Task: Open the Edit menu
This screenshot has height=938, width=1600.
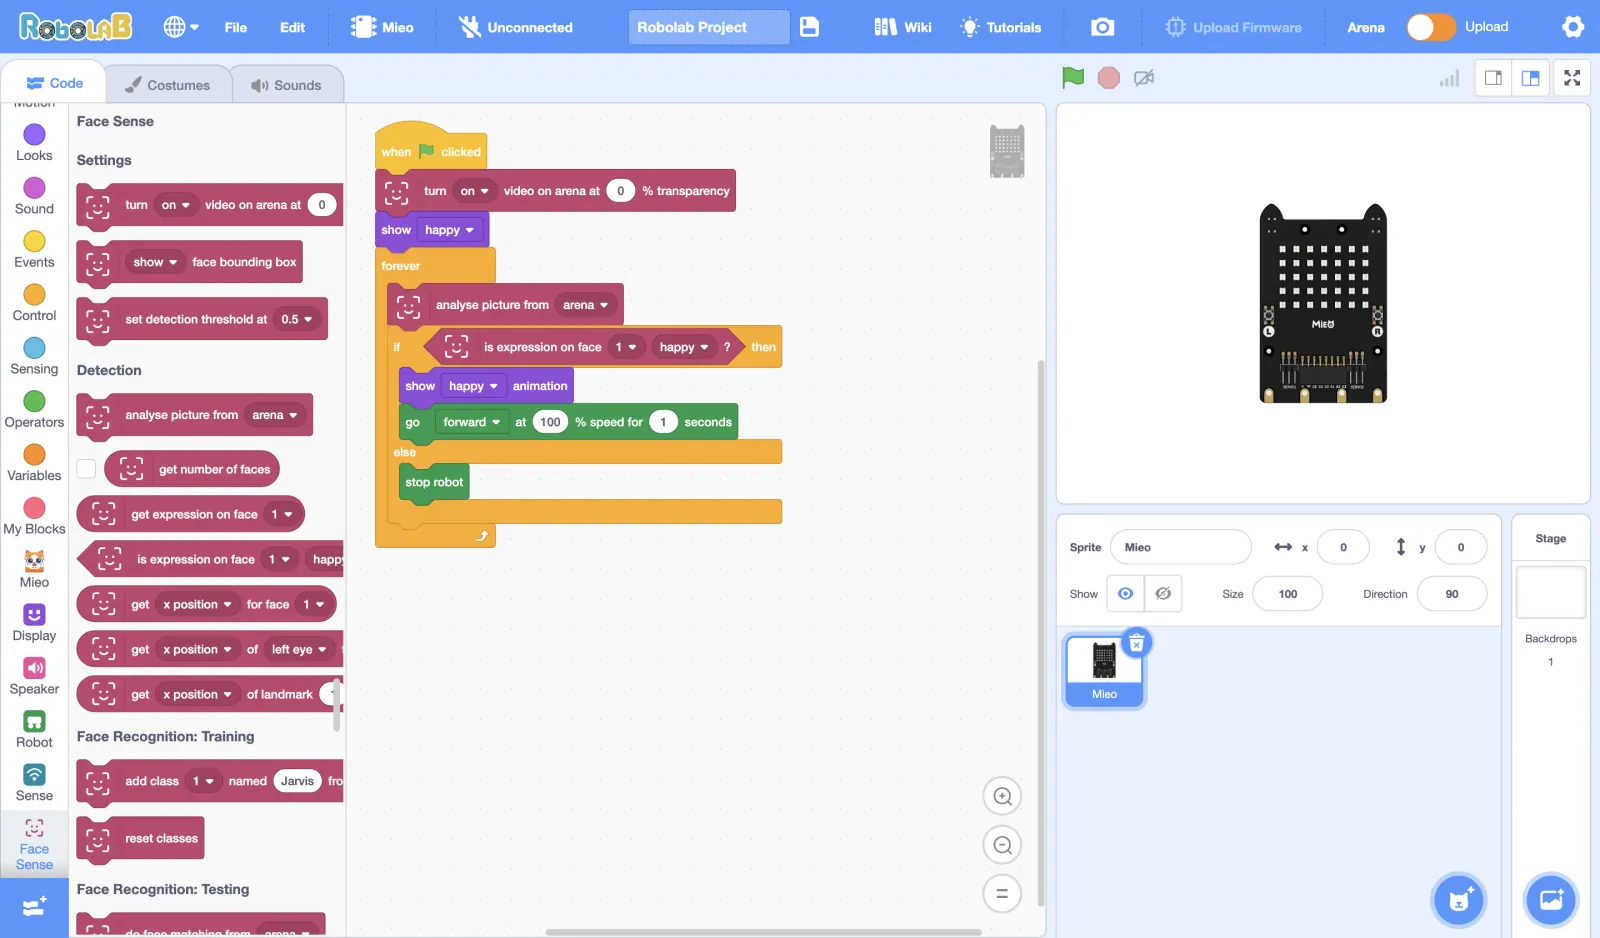Action: [292, 27]
